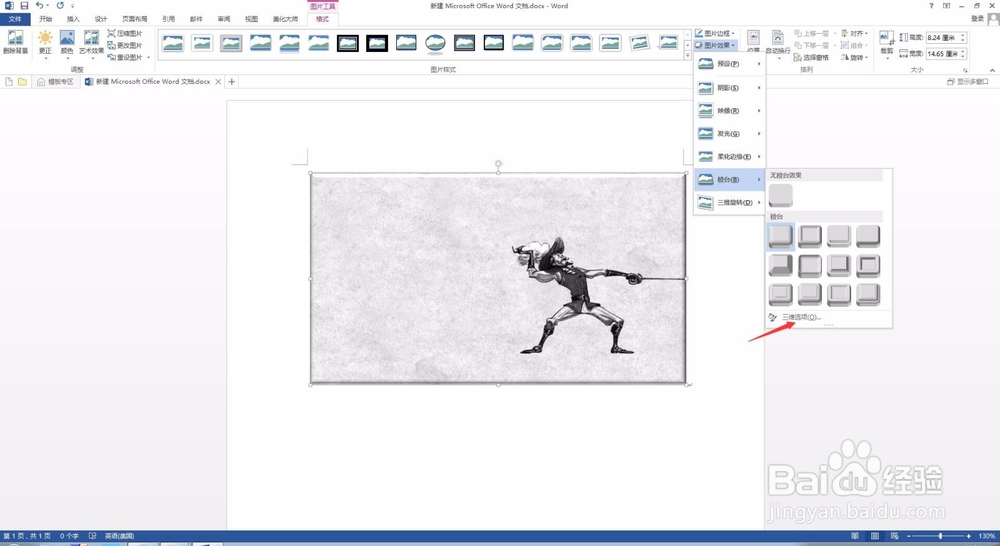Click the redo/repeat icon in quick access toolbar
This screenshot has width=1000, height=546.
(60, 6)
